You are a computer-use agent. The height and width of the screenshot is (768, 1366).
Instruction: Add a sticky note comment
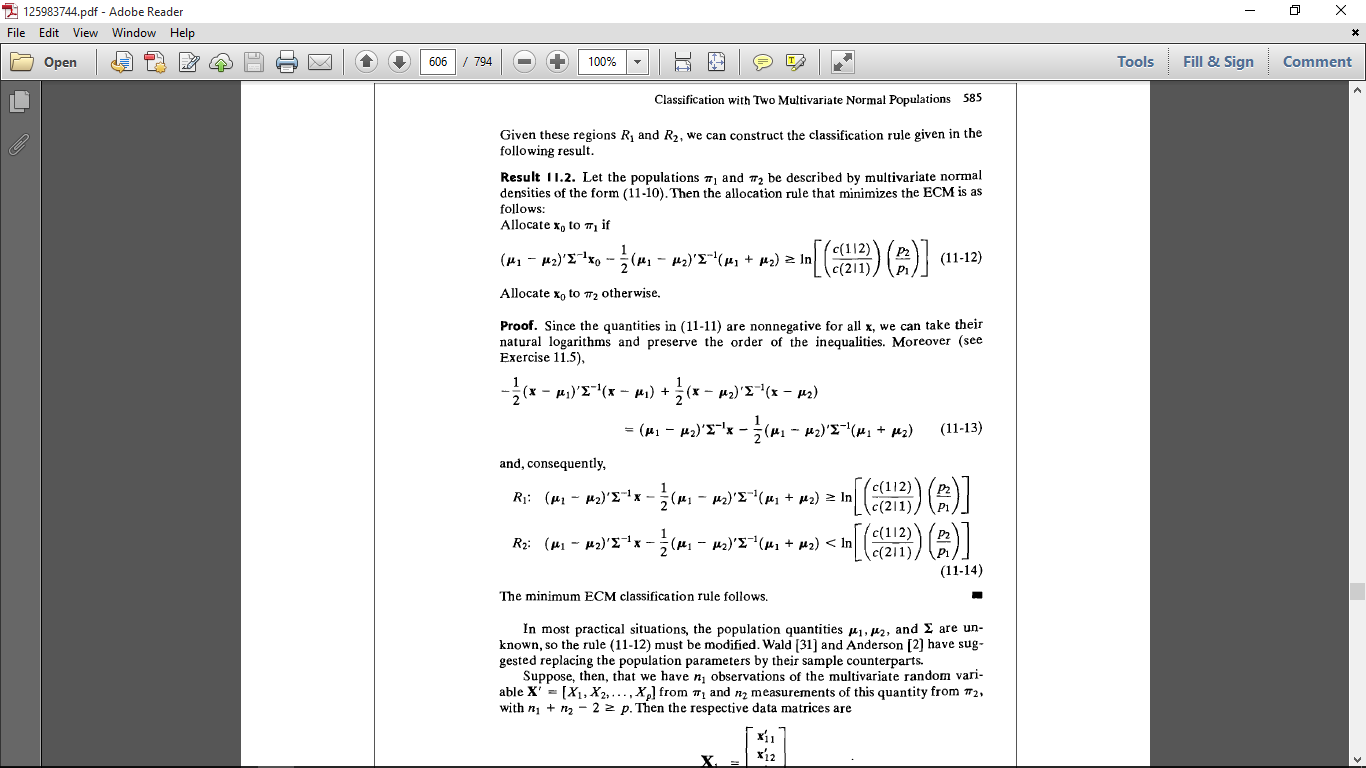[x=763, y=62]
